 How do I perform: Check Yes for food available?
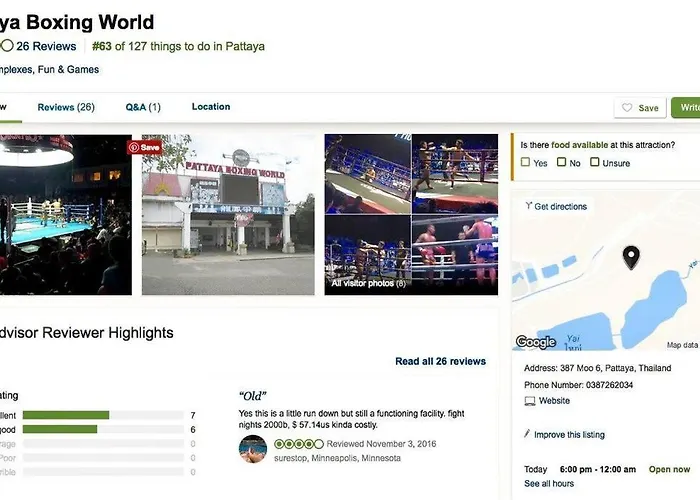[525, 162]
